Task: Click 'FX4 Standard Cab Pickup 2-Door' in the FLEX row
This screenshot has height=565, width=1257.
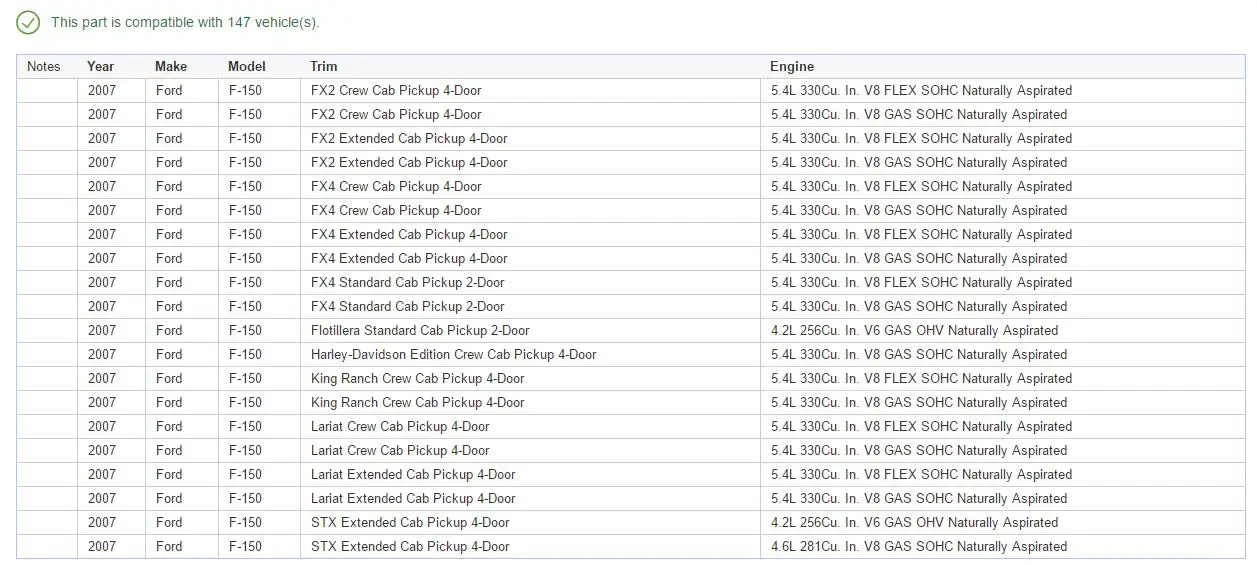Action: point(408,282)
